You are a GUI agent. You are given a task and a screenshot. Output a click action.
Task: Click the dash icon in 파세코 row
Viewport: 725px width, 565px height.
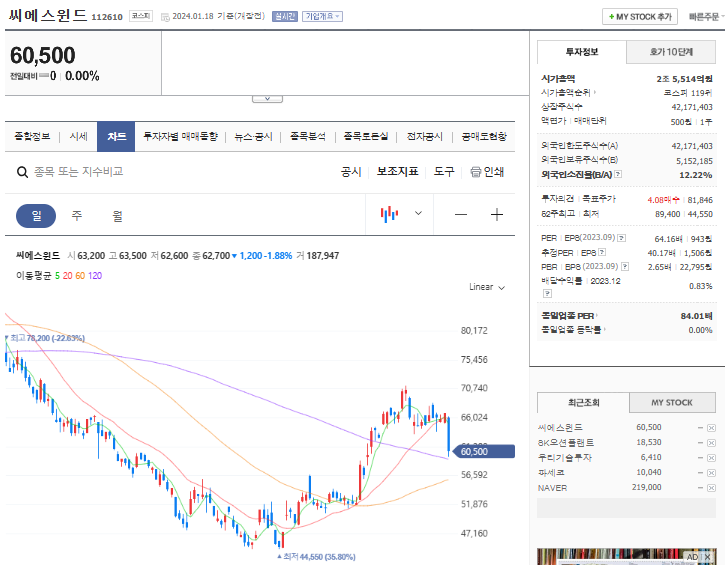700,473
